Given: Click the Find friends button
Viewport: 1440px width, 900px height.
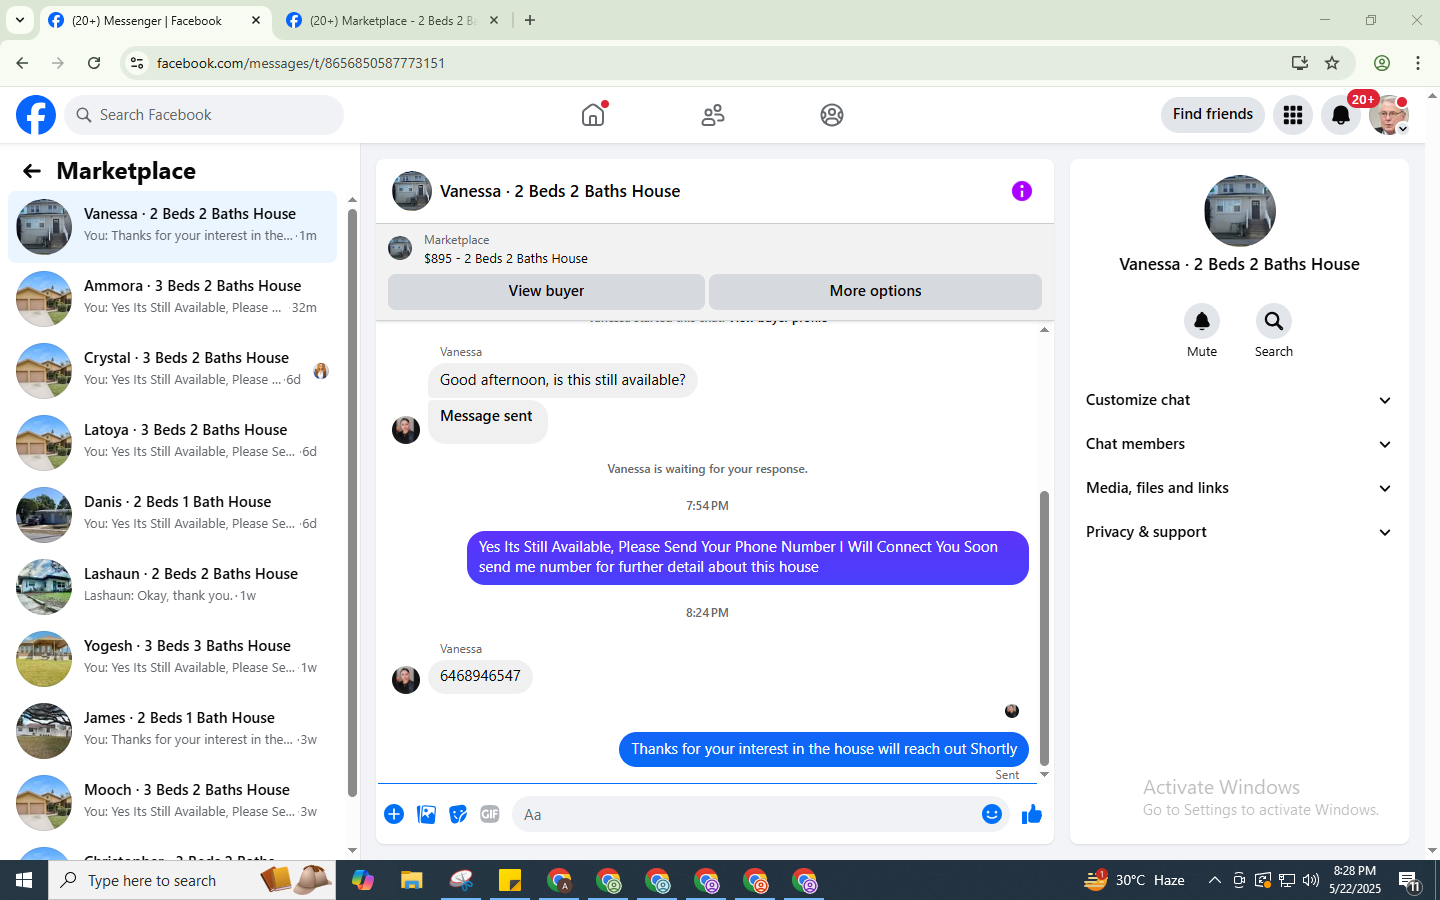Looking at the screenshot, I should pyautogui.click(x=1213, y=114).
